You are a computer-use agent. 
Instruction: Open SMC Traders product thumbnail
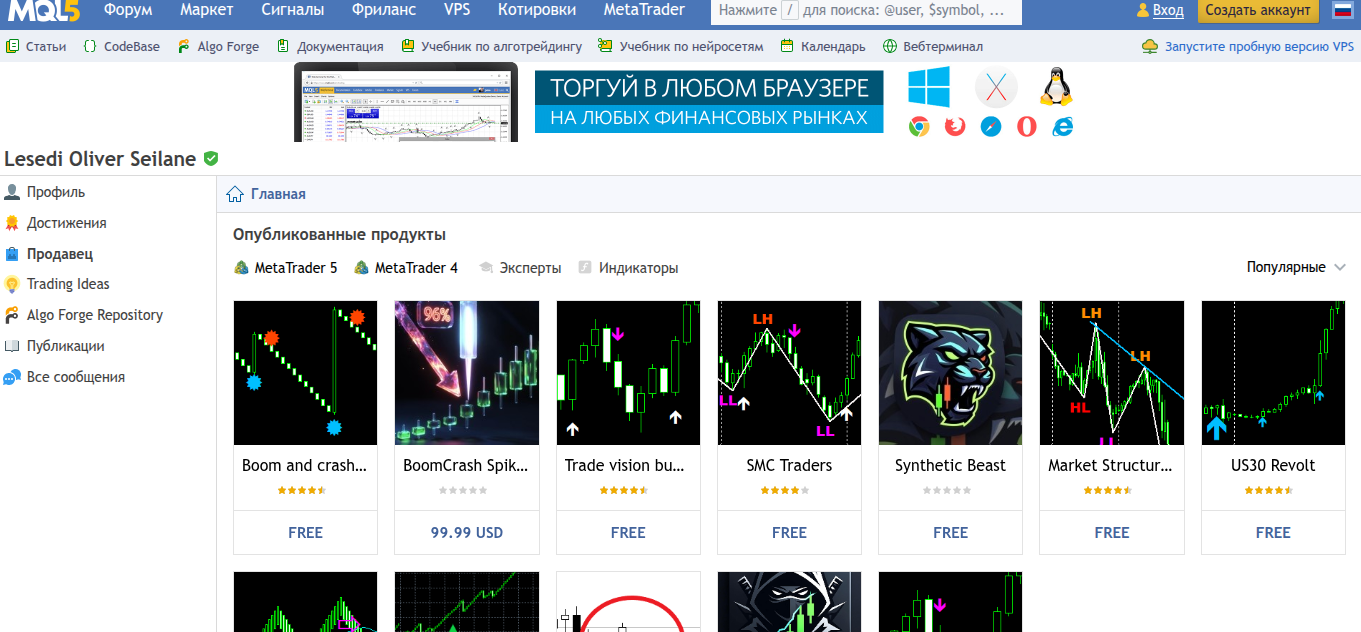(790, 373)
